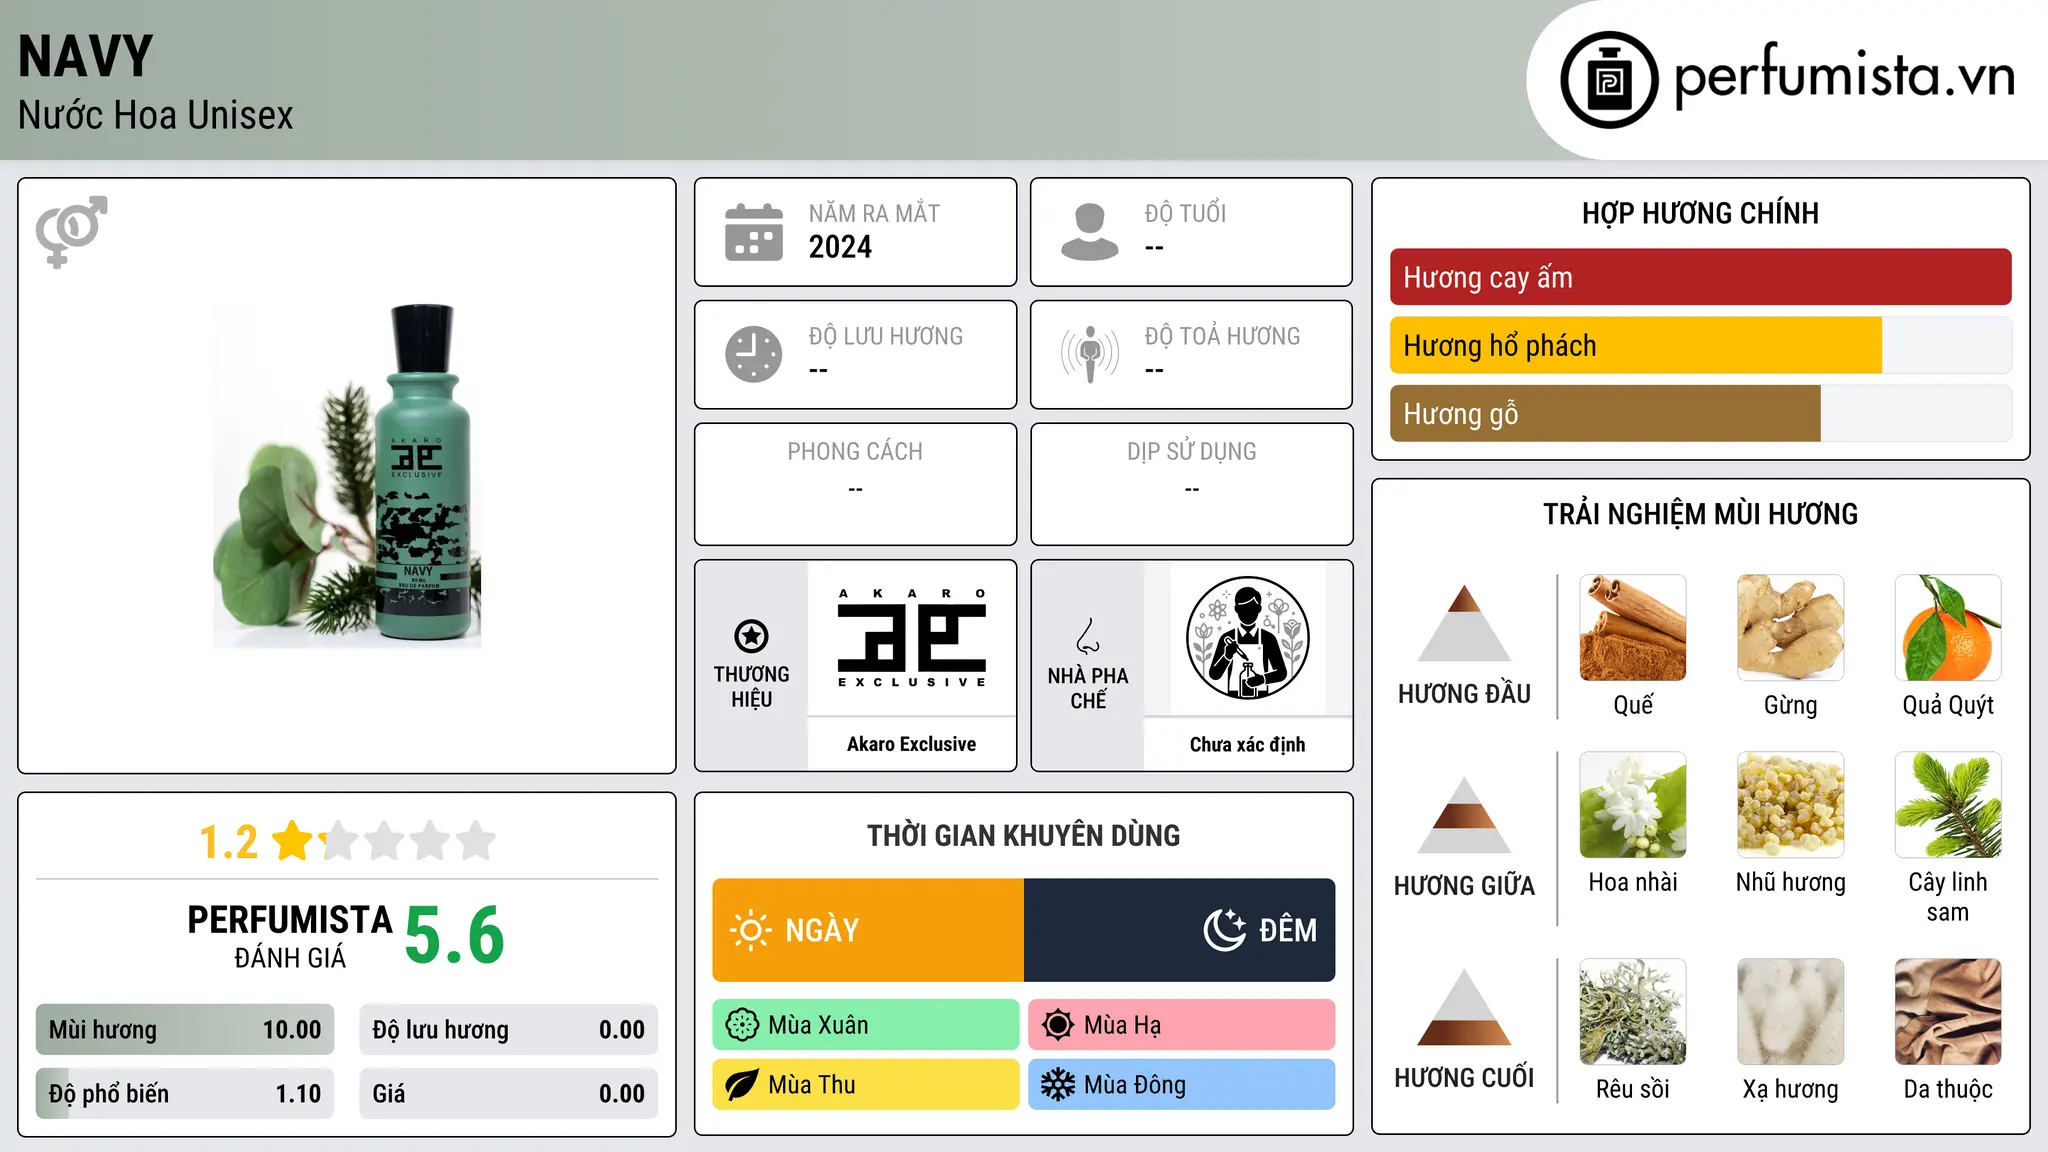Click the perfumista.vn bottle logo icon
2048x1152 pixels.
(x=1609, y=80)
